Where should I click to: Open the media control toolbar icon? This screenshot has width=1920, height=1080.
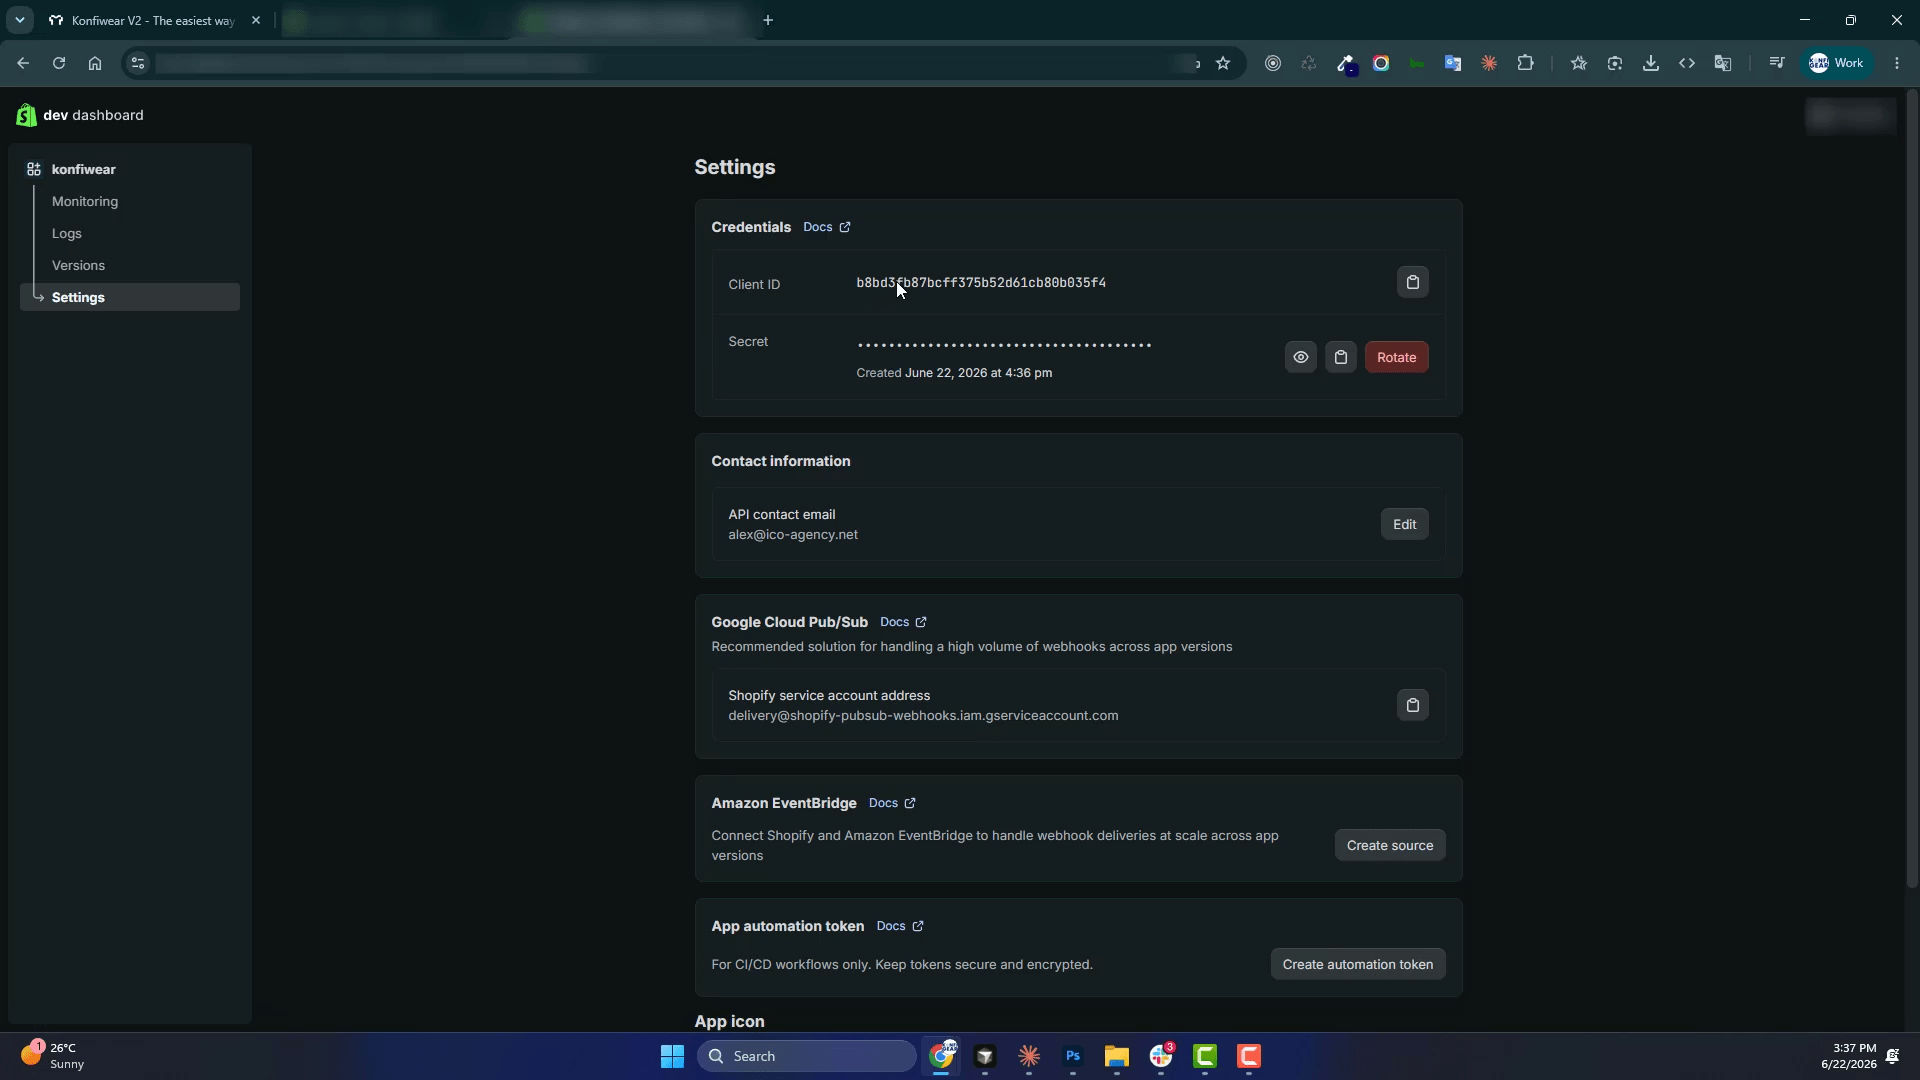pyautogui.click(x=1777, y=63)
